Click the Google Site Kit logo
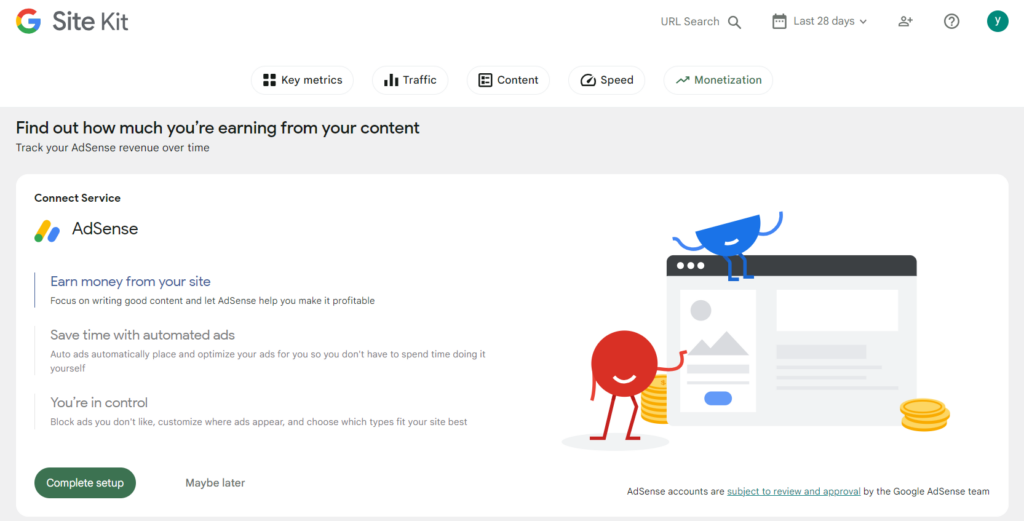 click(72, 21)
